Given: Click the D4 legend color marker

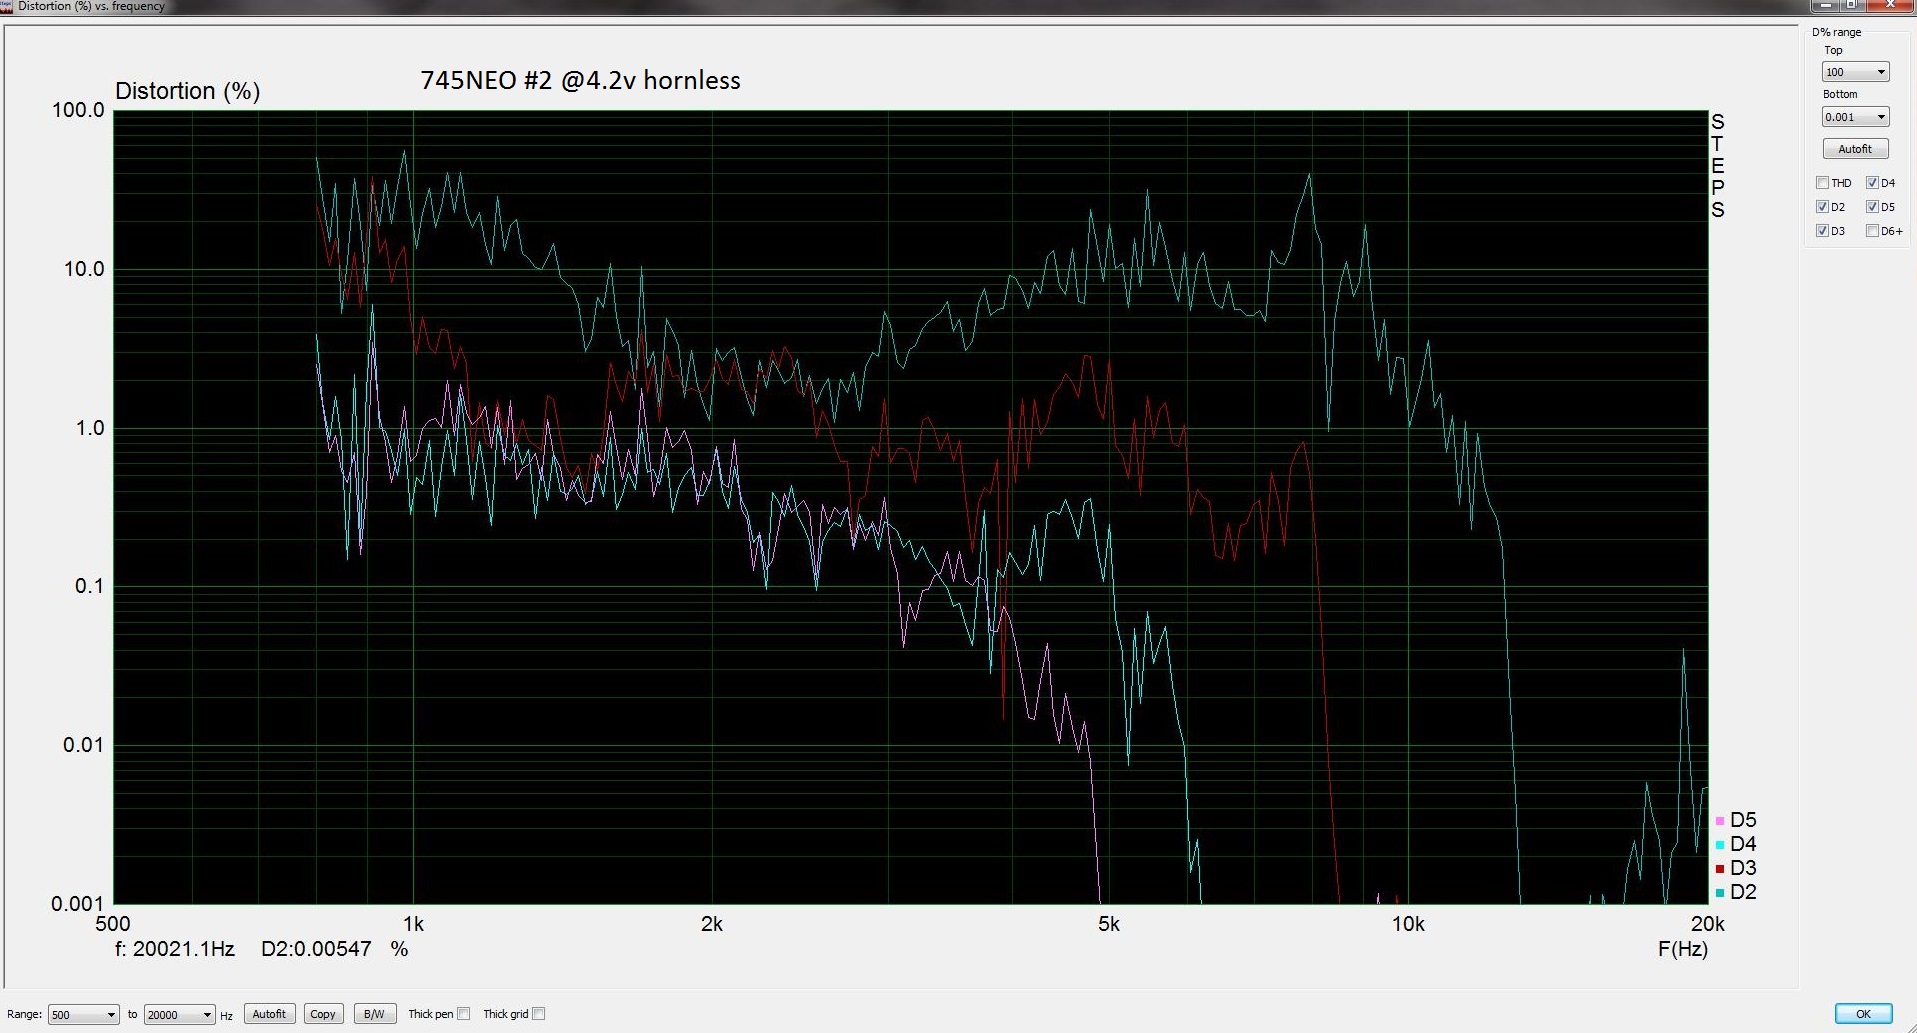Looking at the screenshot, I should (1719, 845).
